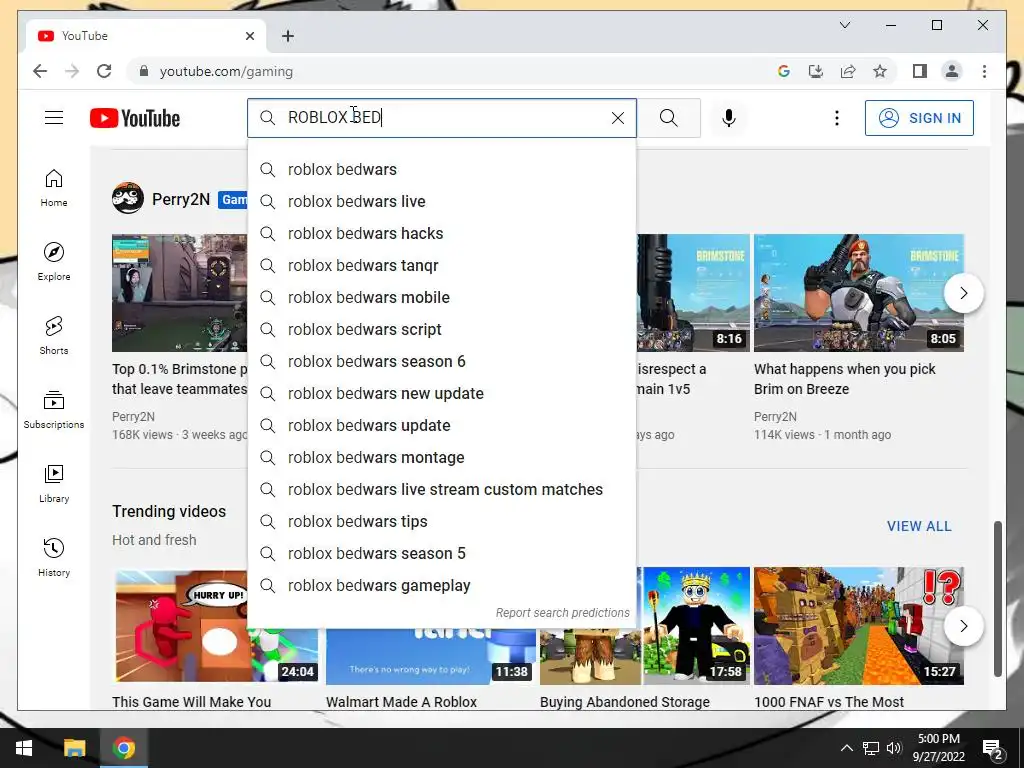Close the YouTube tab
This screenshot has width=1024, height=768.
(249, 36)
